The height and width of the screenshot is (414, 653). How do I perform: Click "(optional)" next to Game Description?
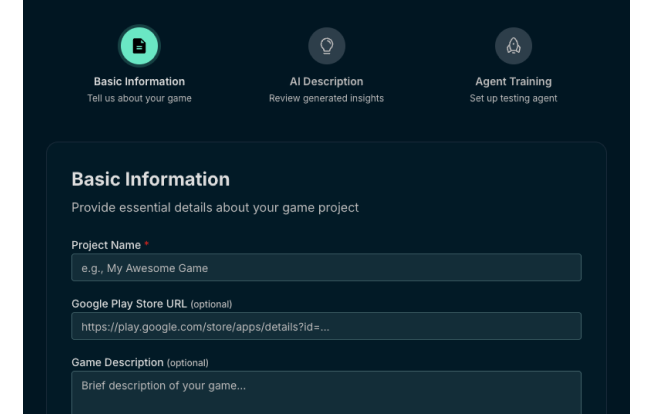click(188, 363)
